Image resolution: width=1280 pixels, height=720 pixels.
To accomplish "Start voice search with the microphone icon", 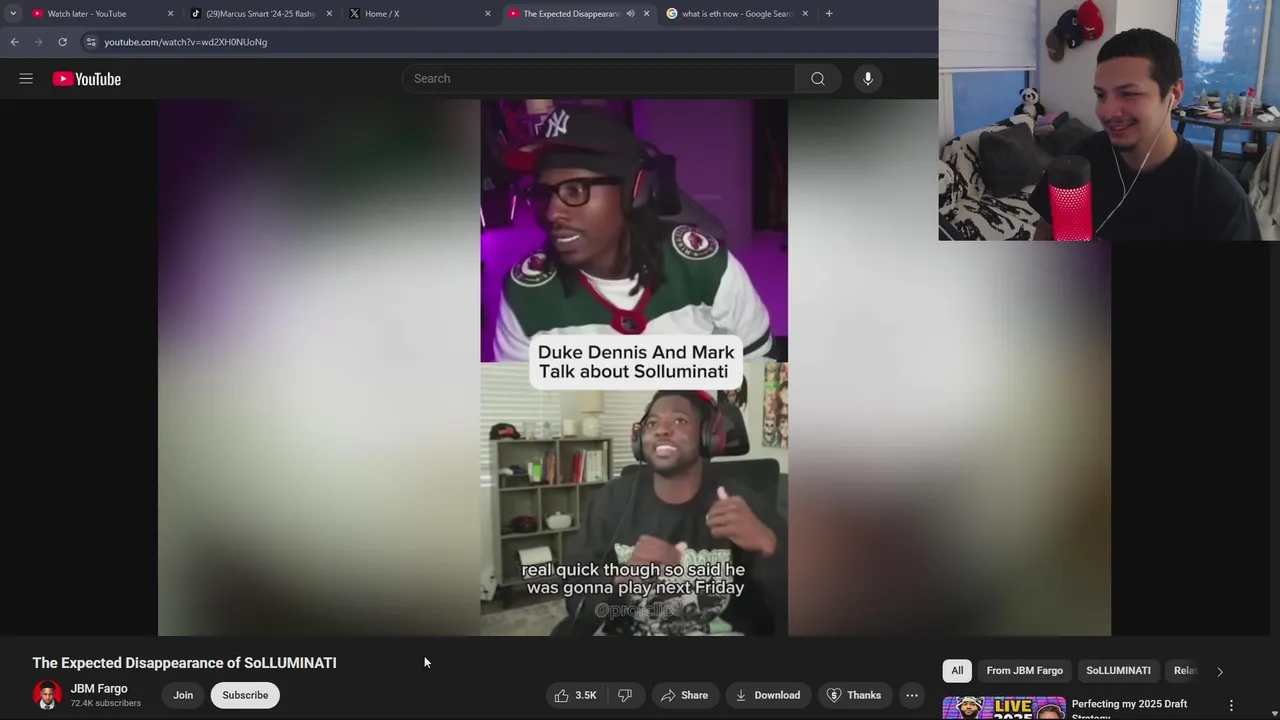I will [868, 79].
